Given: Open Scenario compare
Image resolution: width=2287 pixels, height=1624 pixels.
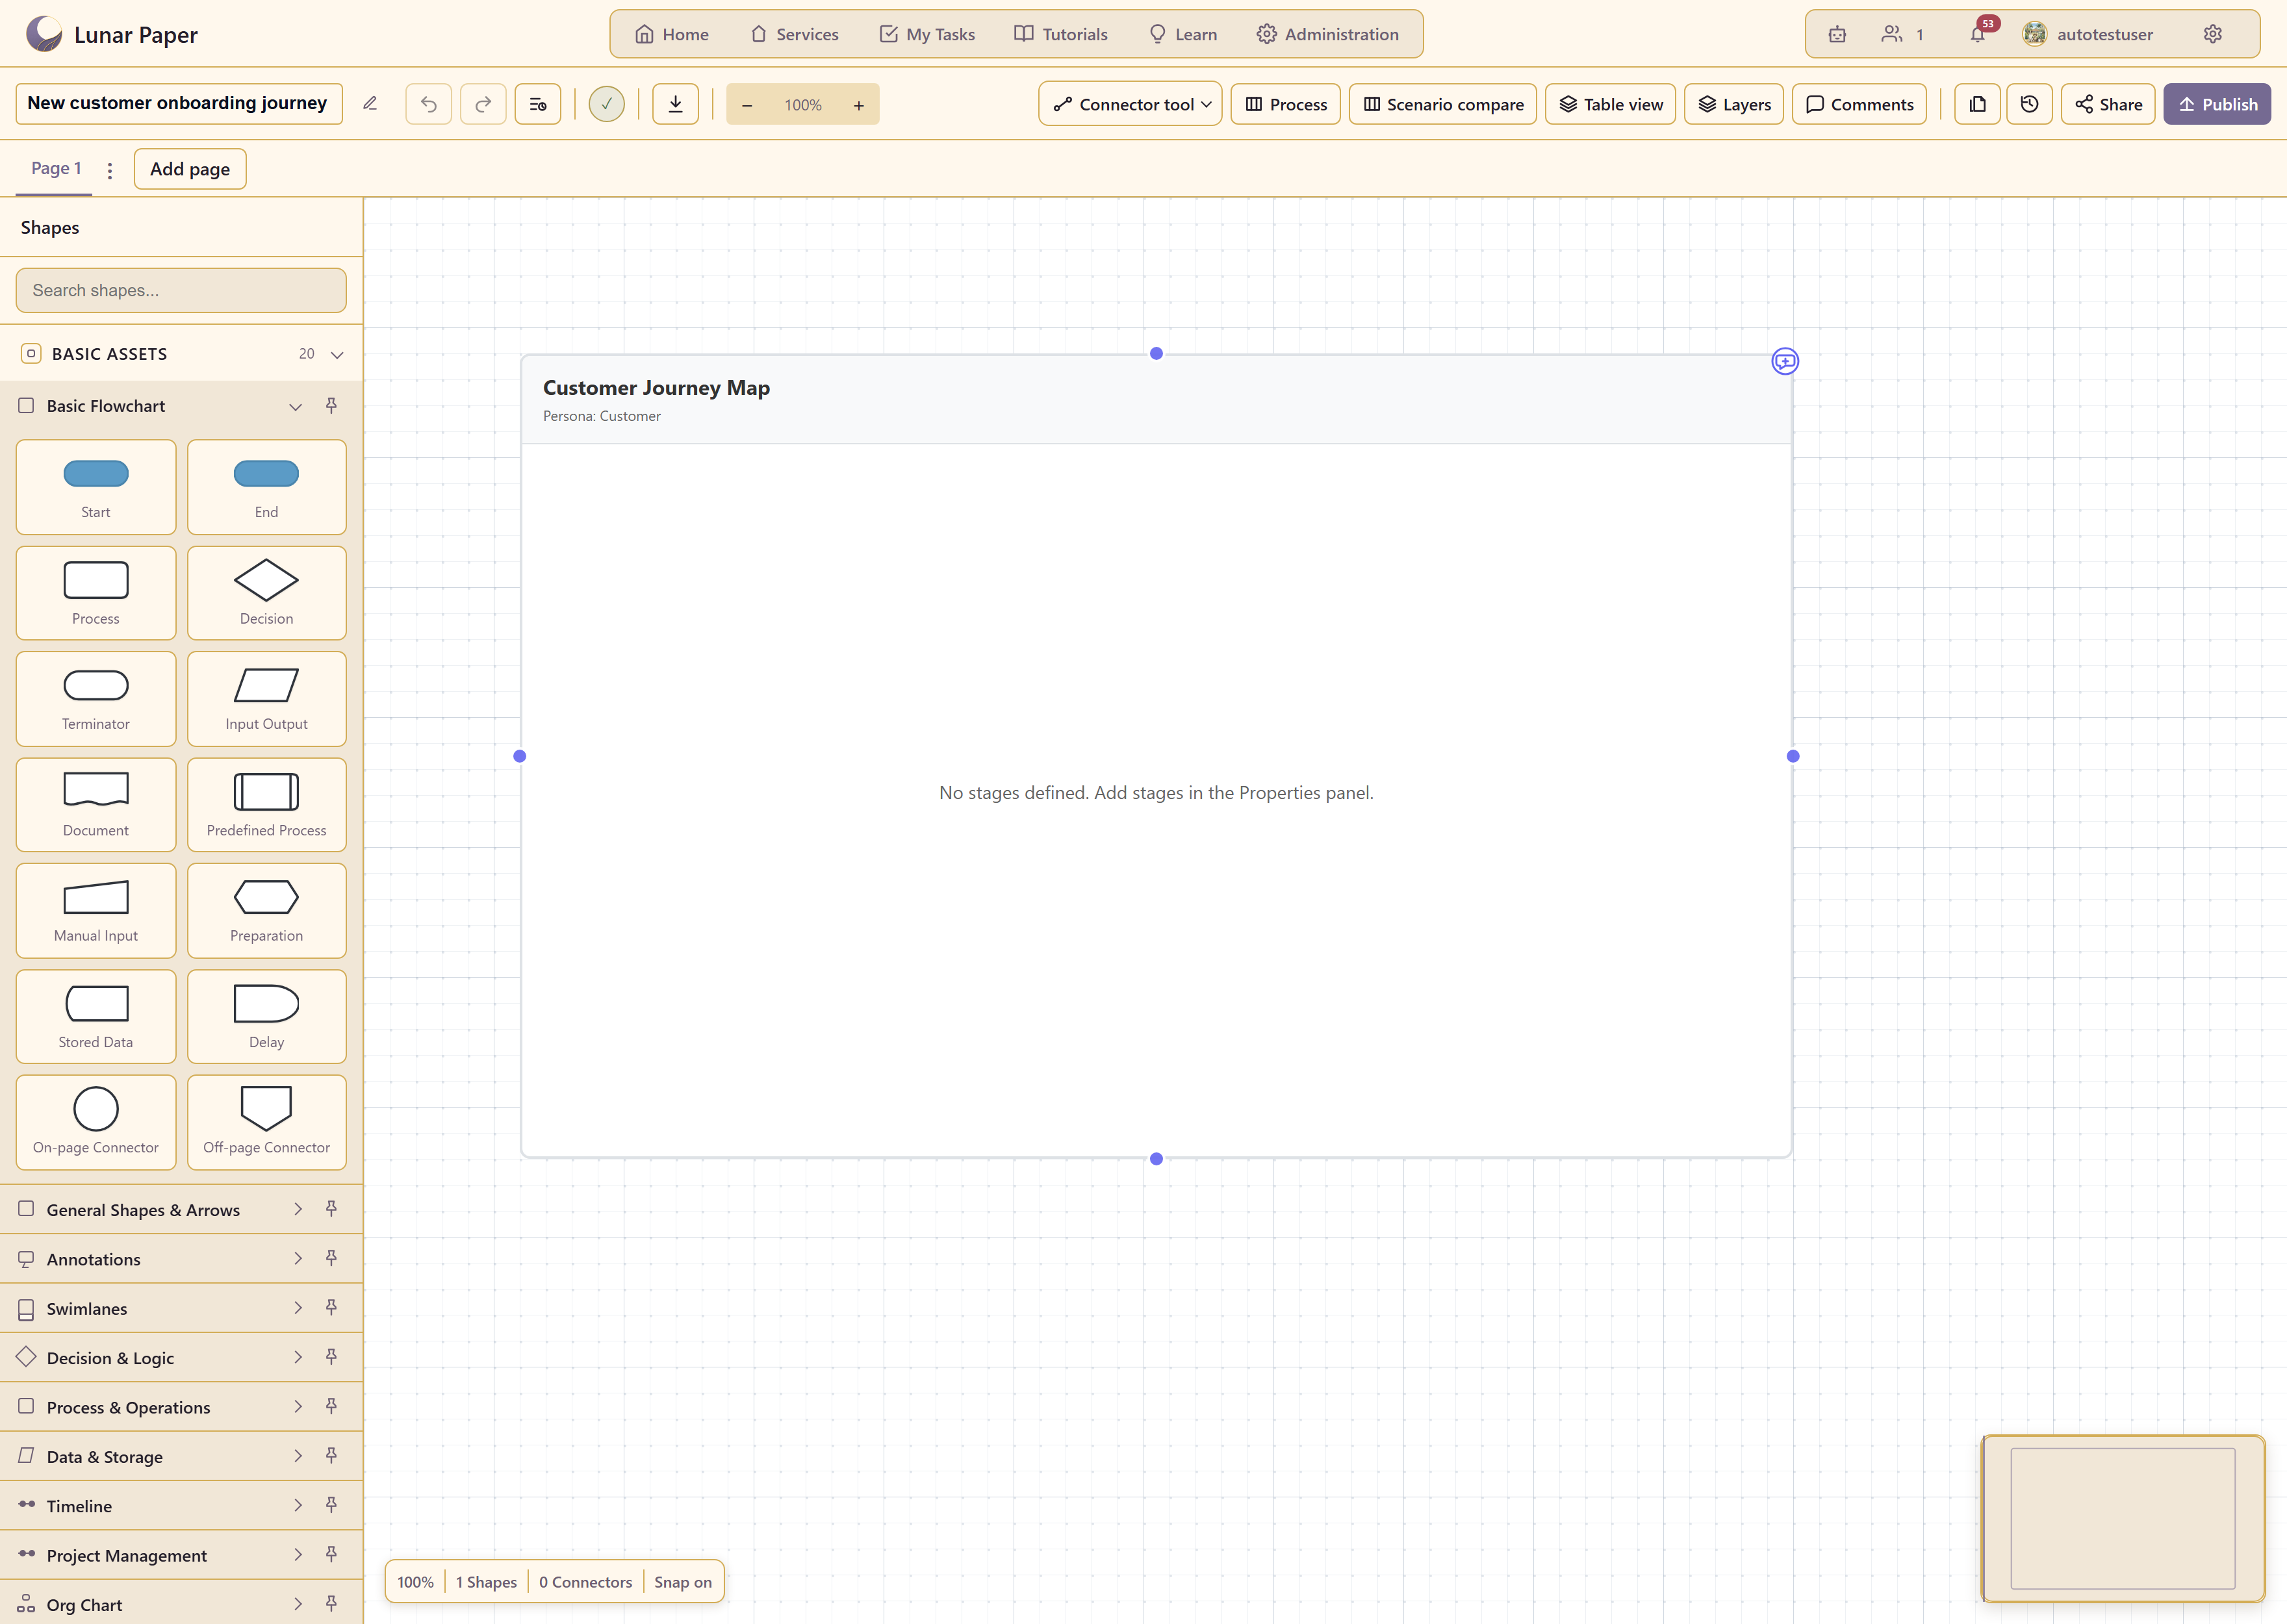Looking at the screenshot, I should point(1443,104).
